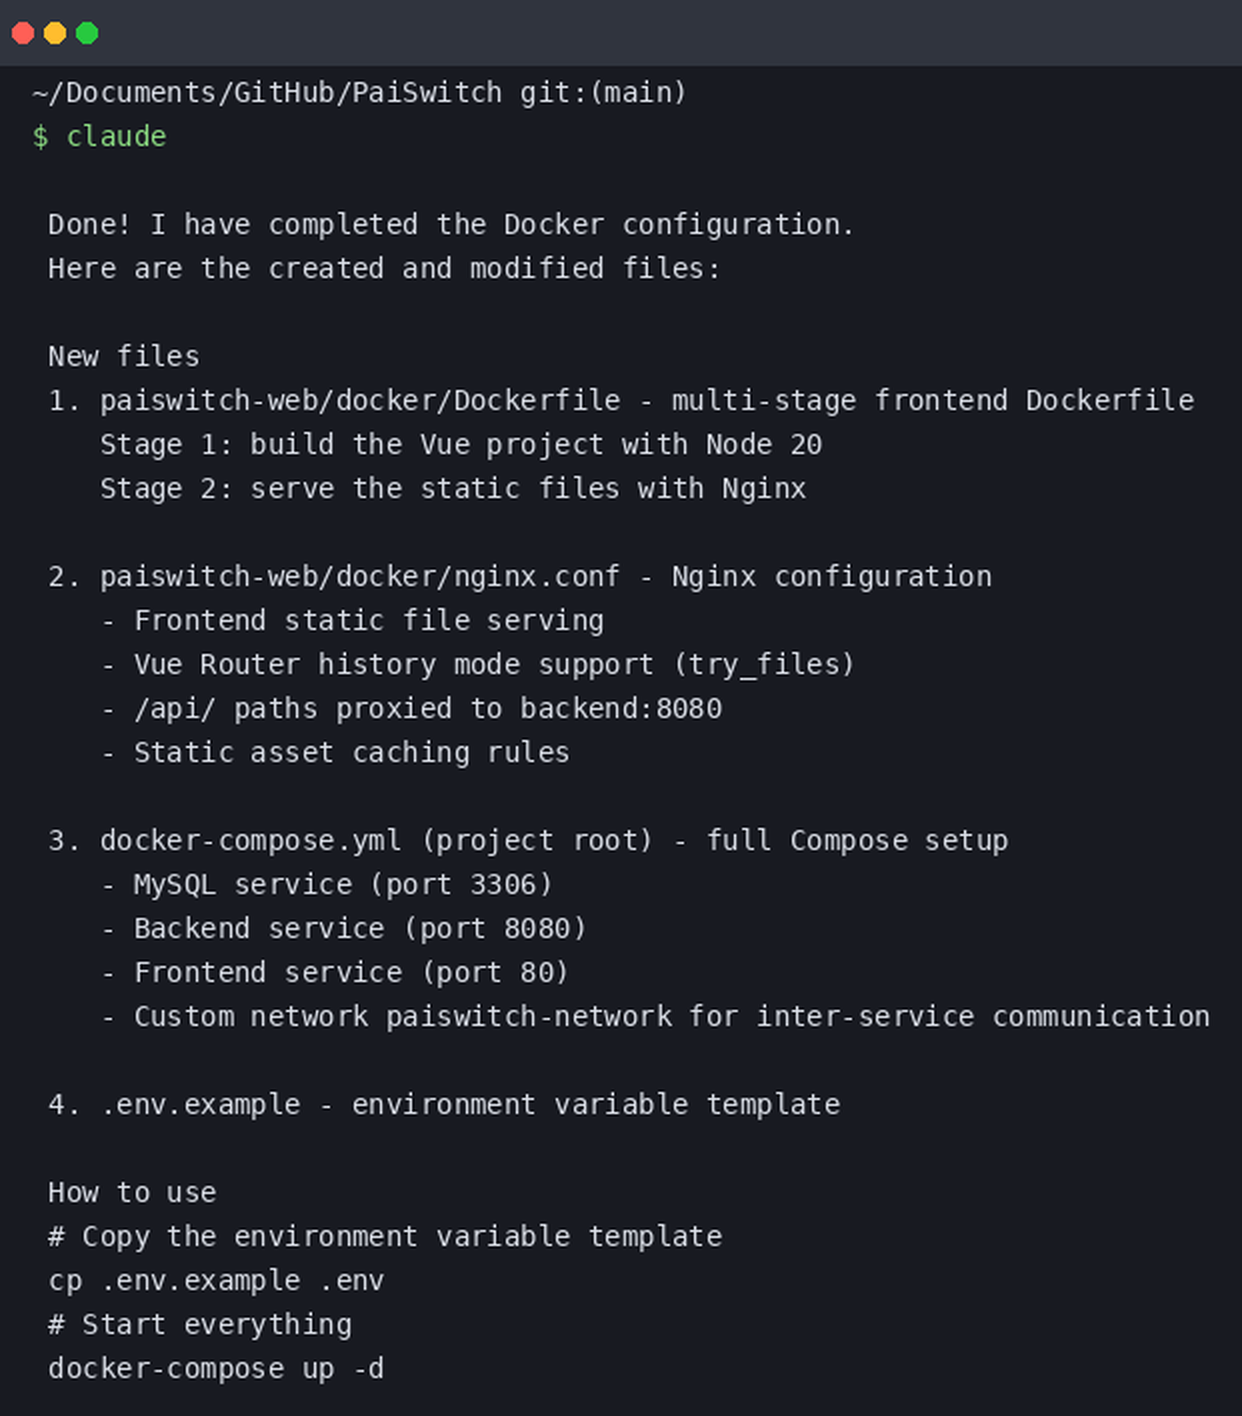Click the 'Backend service (port 8080)' line
Viewport: 1242px width, 1416px height.
pyautogui.click(x=360, y=929)
